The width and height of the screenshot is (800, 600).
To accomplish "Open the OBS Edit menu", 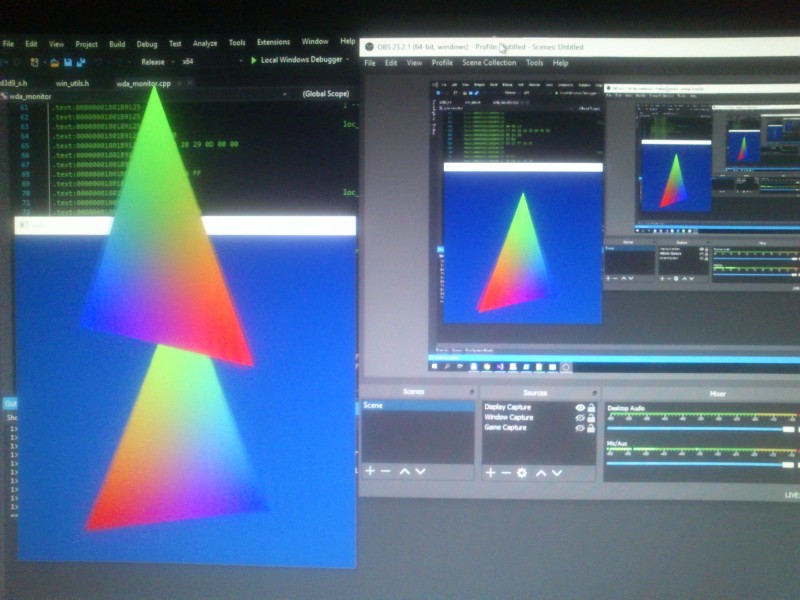I will 391,63.
